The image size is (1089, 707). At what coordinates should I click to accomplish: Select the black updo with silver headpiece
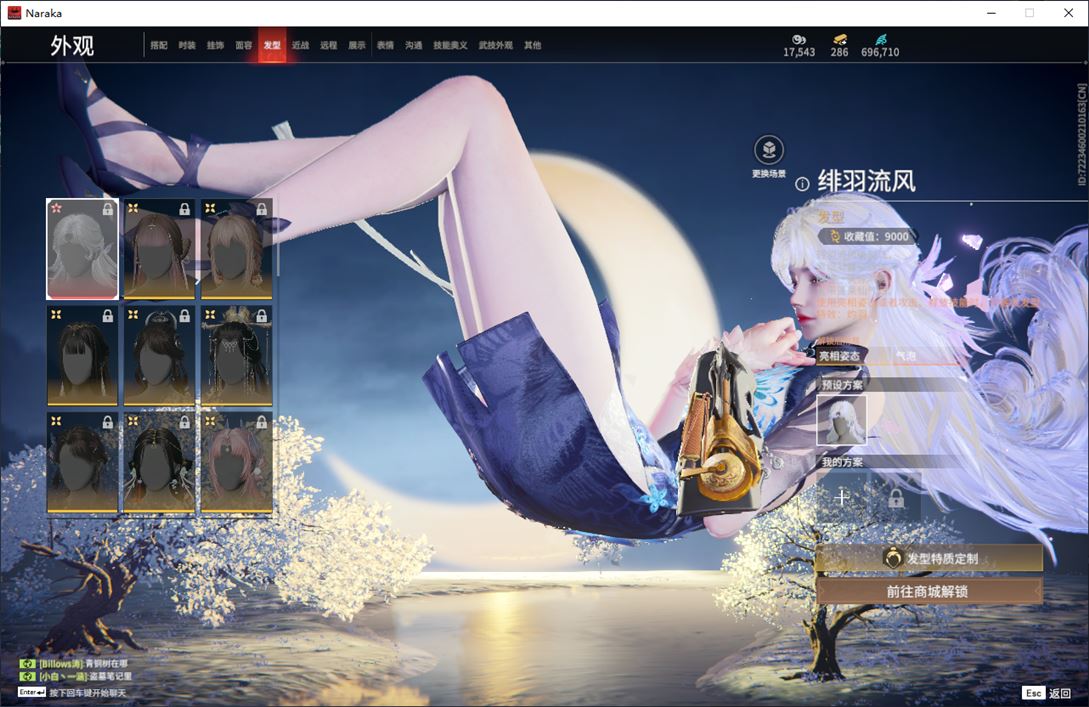coord(159,356)
